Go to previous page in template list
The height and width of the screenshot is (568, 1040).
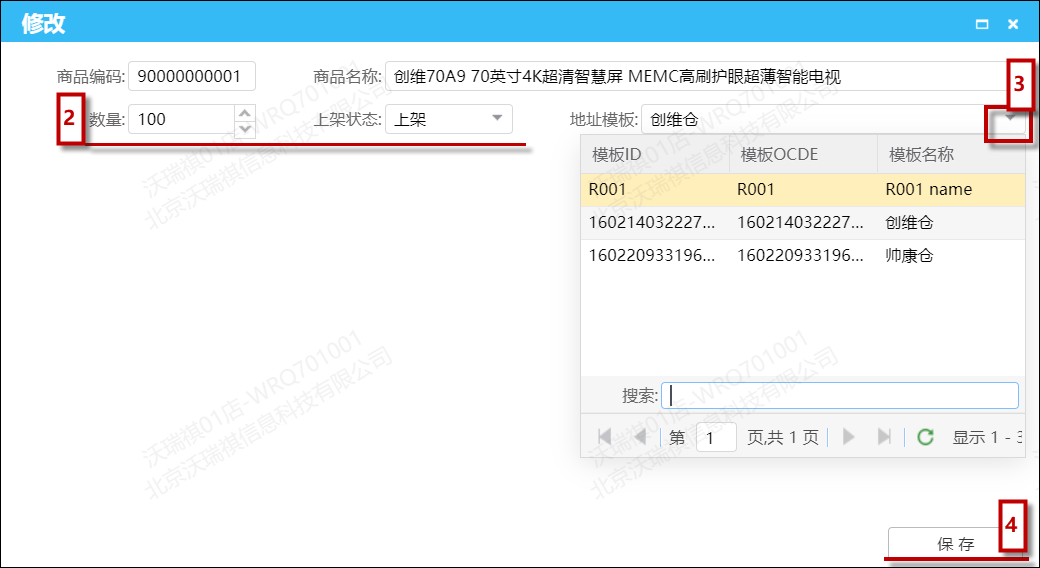[640, 437]
